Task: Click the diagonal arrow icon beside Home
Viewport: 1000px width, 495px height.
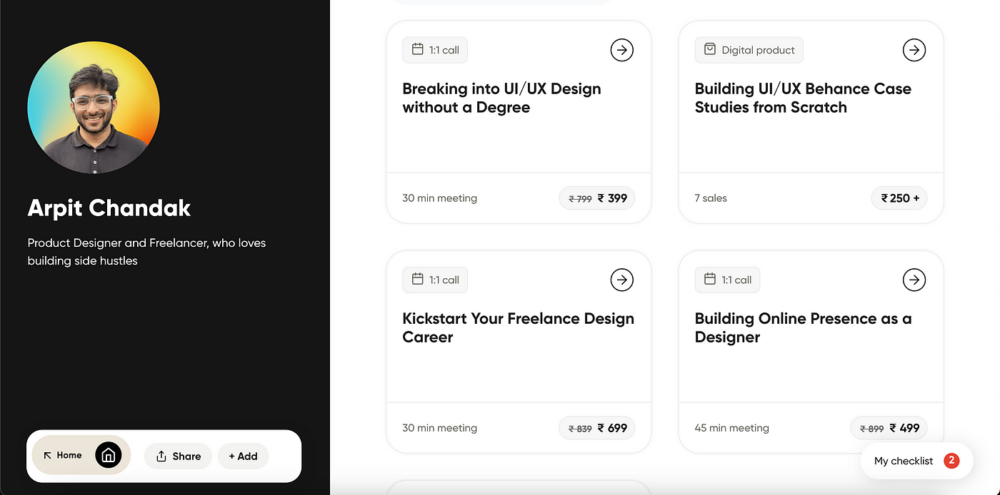Action: 47,455
